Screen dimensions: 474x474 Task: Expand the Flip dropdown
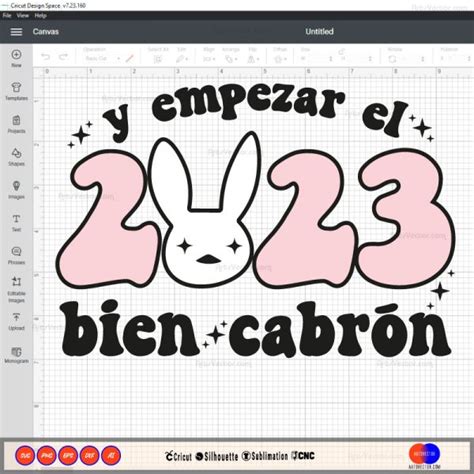coord(253,59)
